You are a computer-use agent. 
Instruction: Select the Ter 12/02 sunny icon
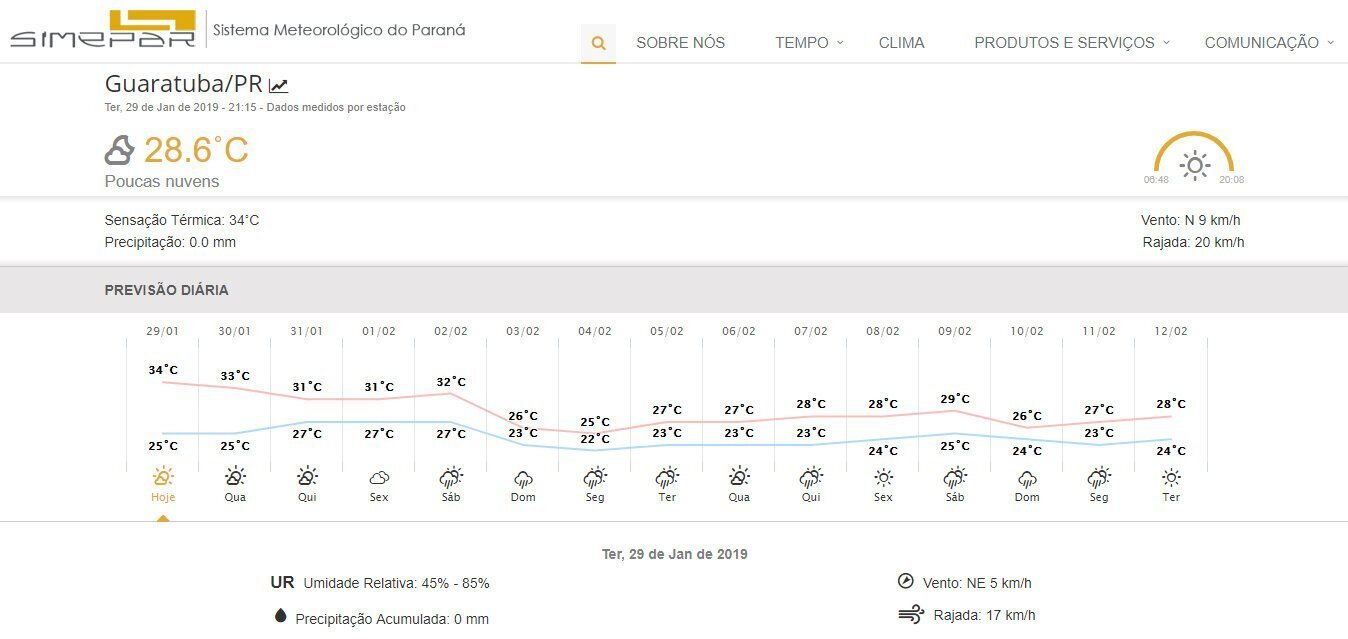(1171, 478)
